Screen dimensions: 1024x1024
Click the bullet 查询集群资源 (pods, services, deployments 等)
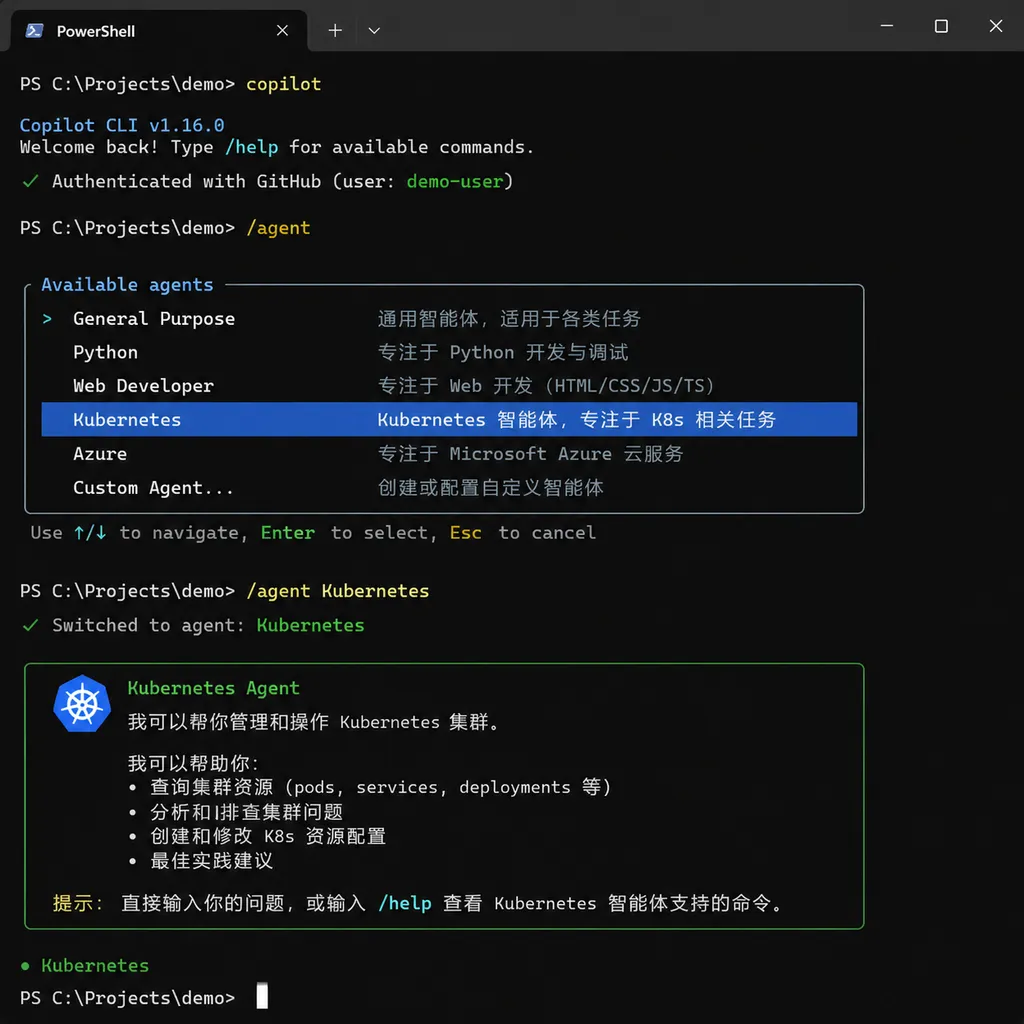point(381,788)
